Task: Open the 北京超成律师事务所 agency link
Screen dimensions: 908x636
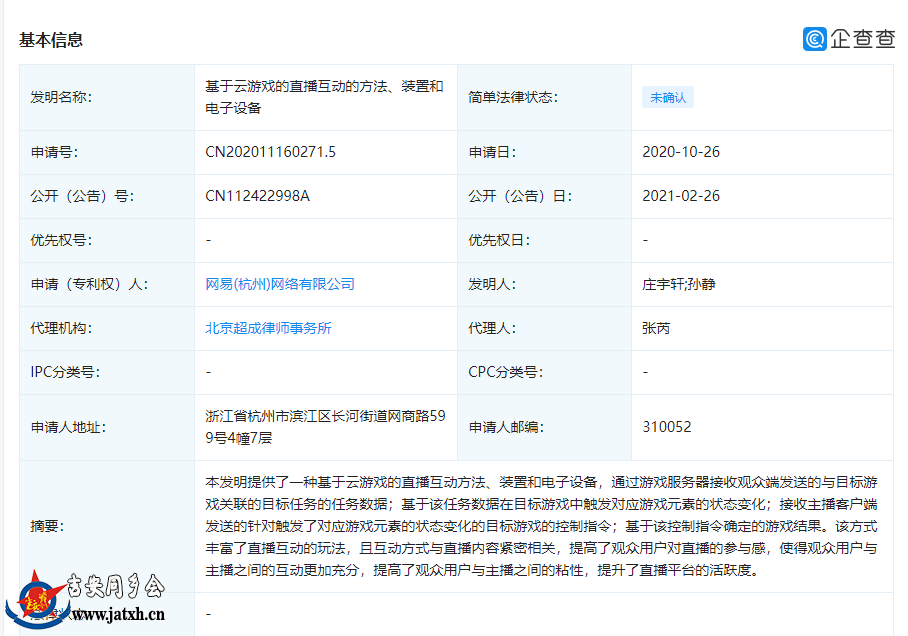Action: [x=268, y=328]
